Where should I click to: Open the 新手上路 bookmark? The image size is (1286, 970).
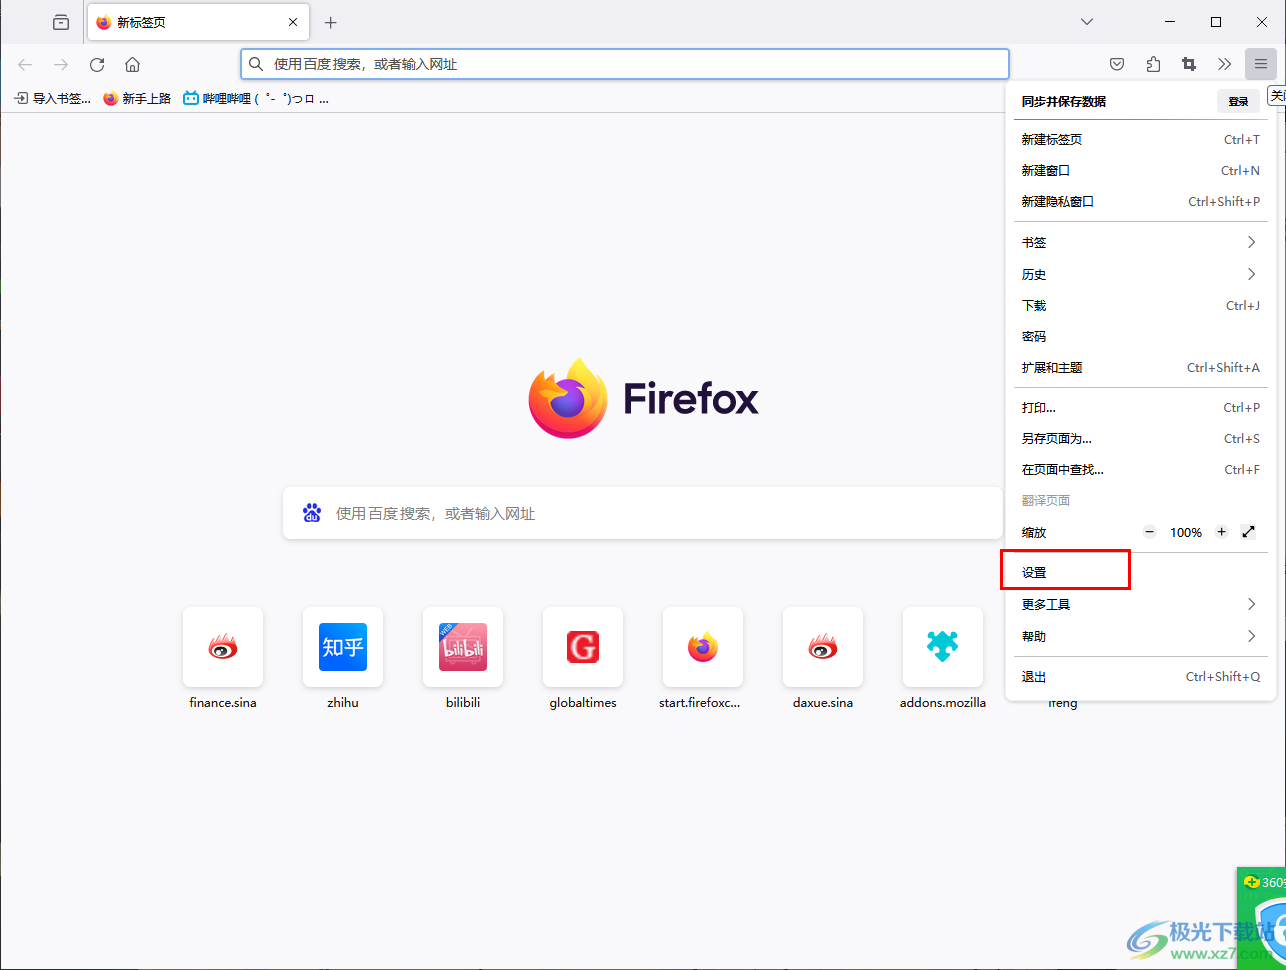tap(137, 98)
